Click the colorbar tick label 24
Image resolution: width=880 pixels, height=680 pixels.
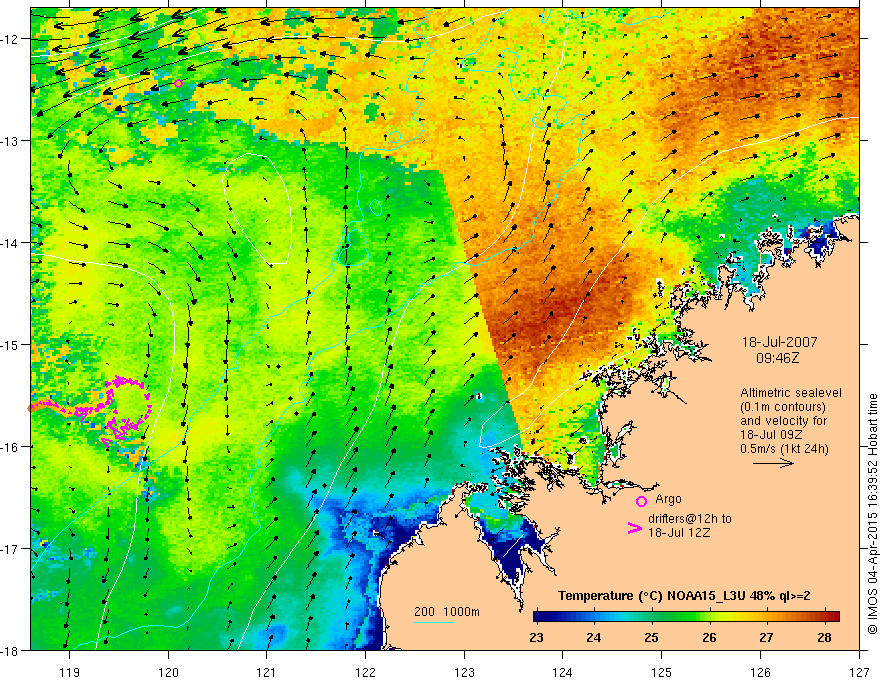tap(594, 637)
